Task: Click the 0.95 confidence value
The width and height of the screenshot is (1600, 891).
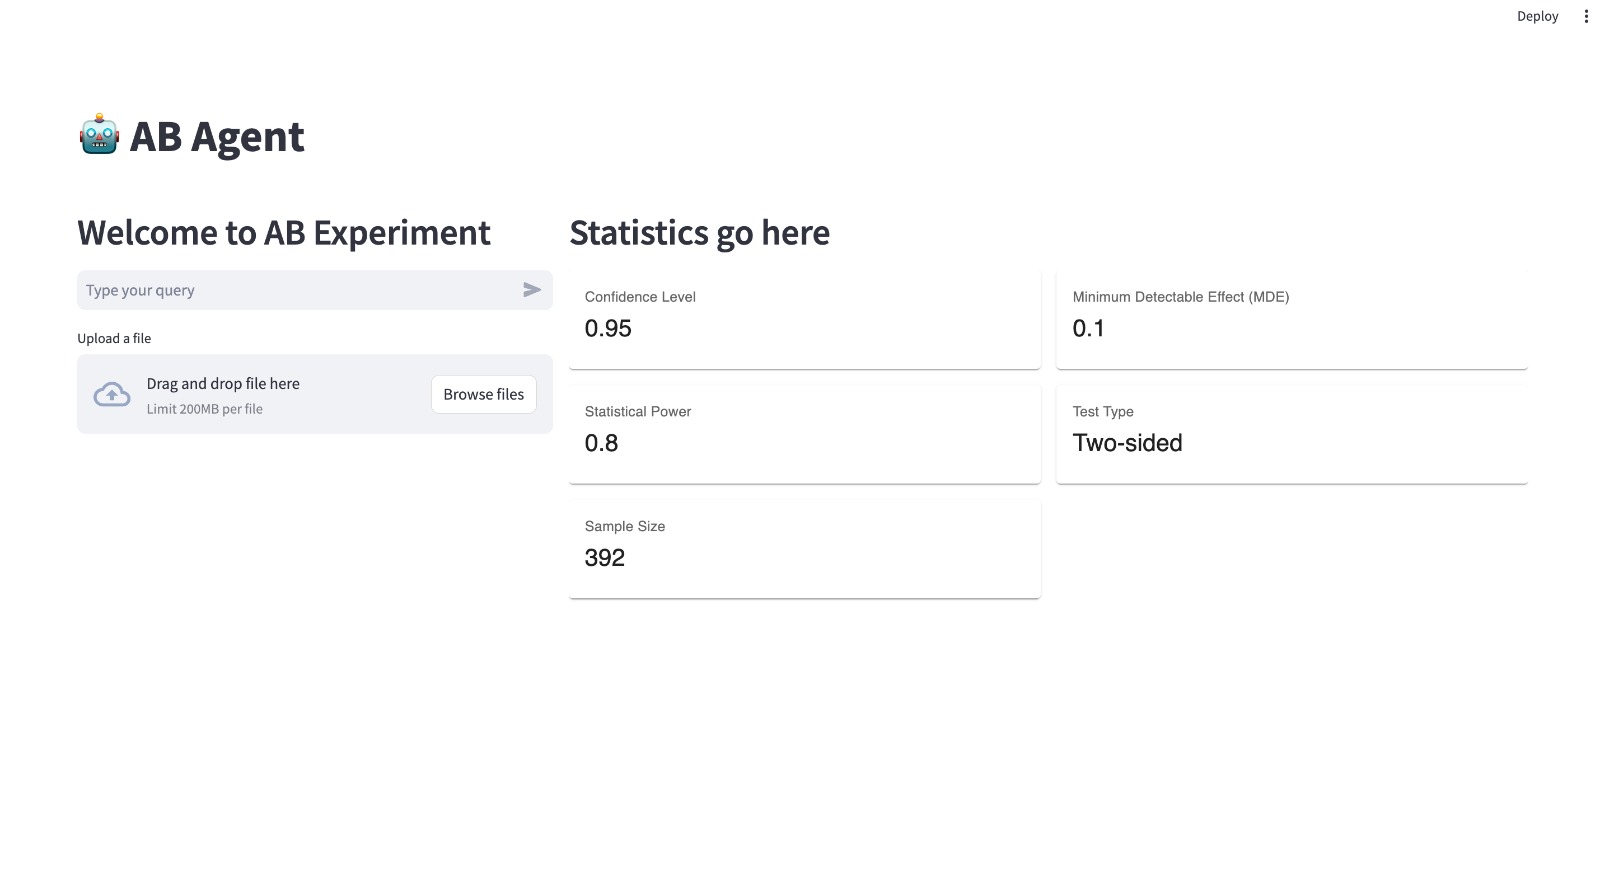Action: tap(608, 329)
